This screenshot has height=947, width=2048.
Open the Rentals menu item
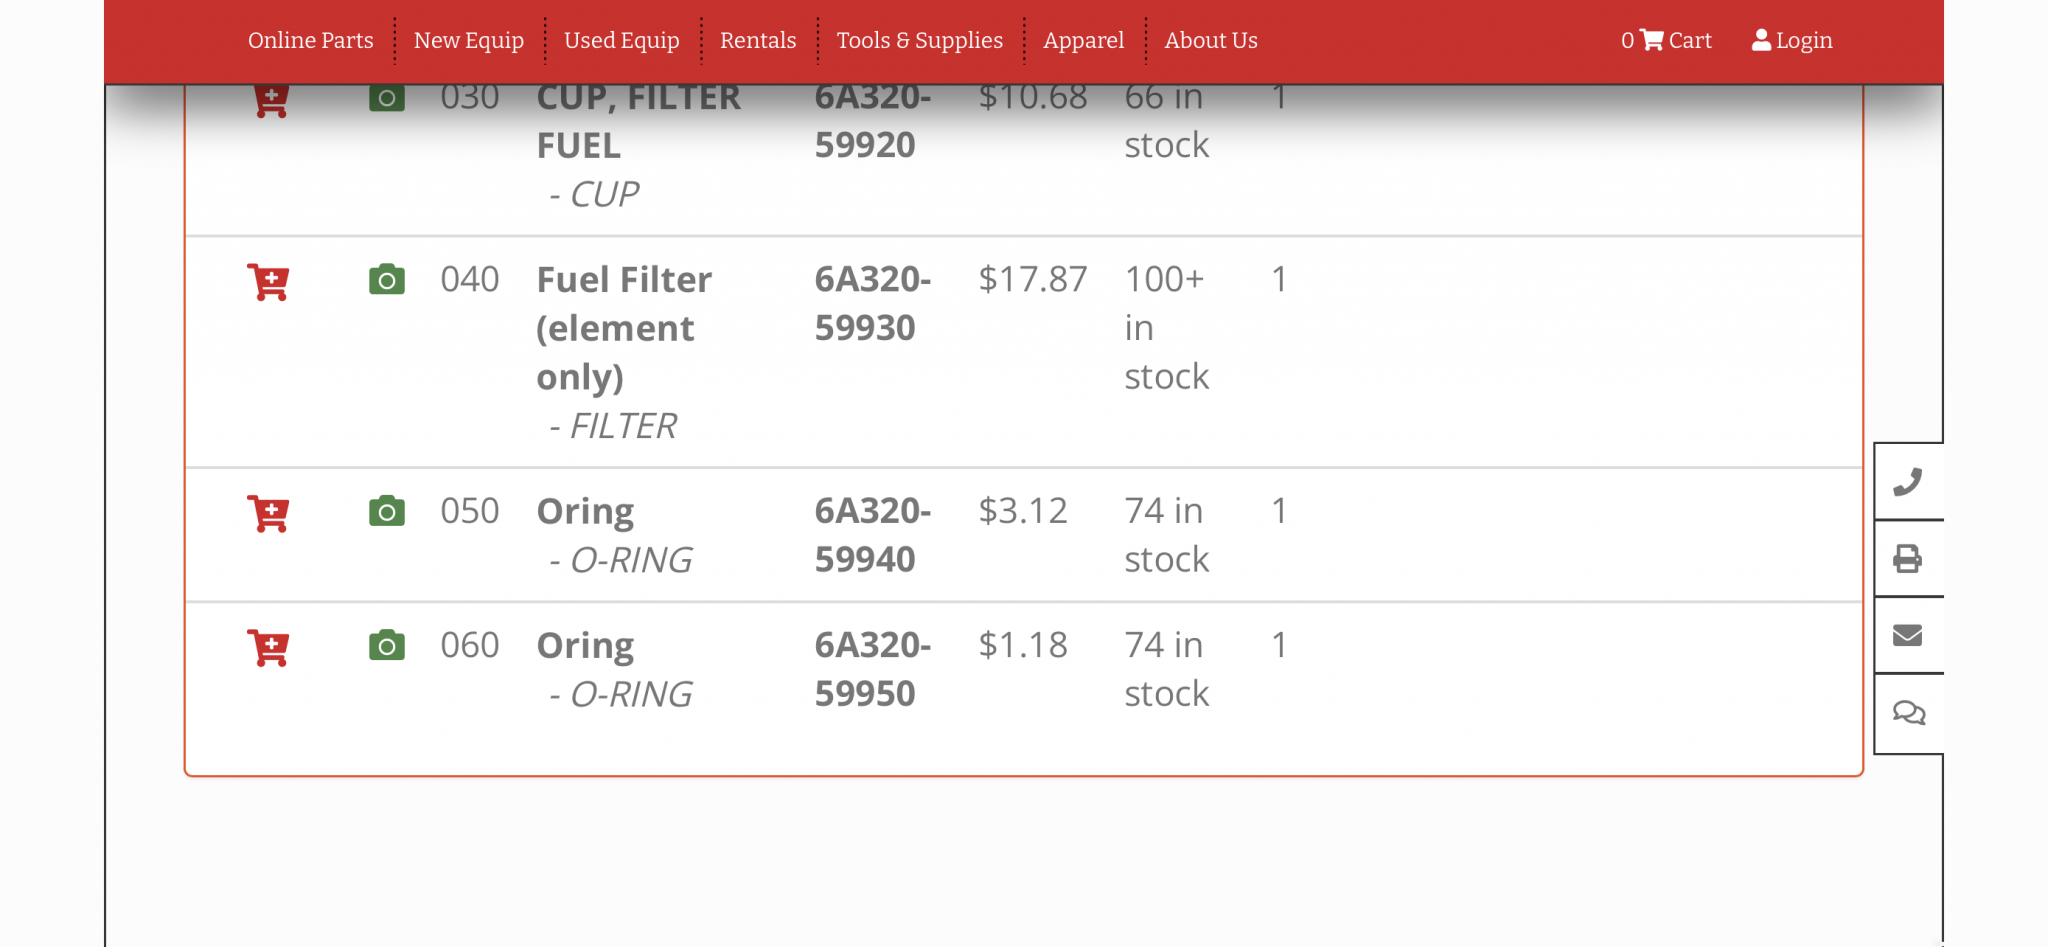click(x=758, y=41)
